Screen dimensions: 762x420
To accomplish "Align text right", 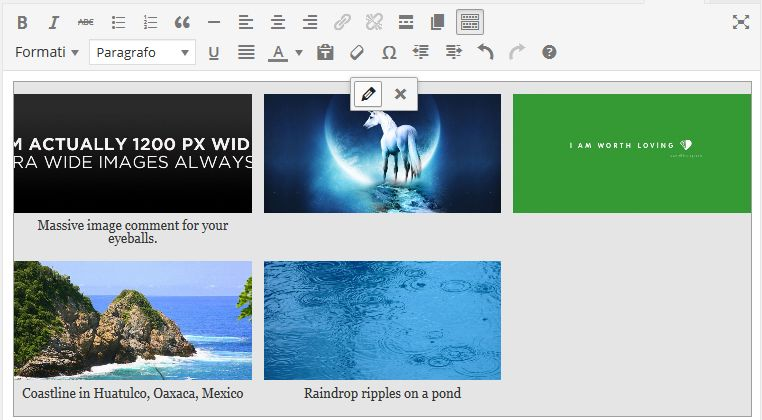I will [x=310, y=22].
